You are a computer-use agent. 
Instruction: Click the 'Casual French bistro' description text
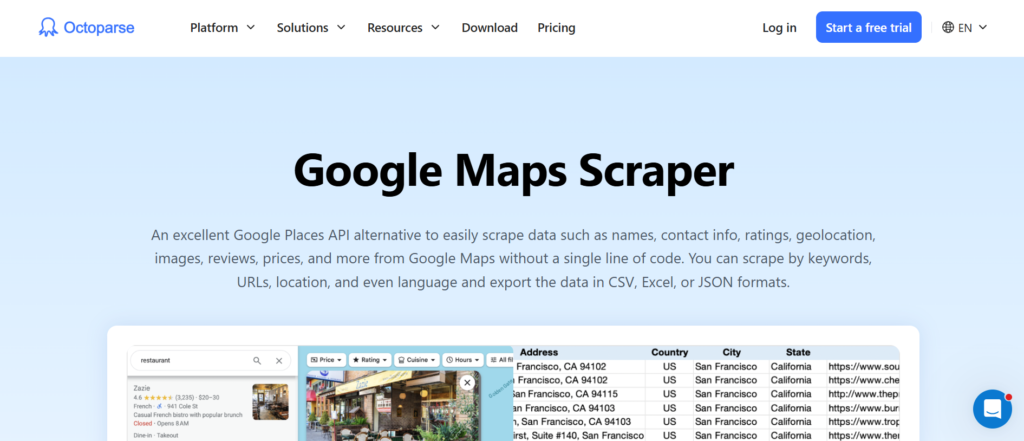click(x=188, y=415)
